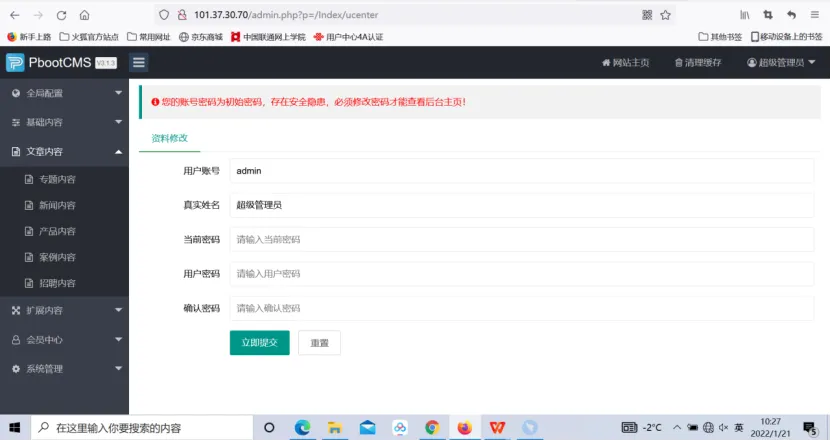Reload the page with refresh icon
Image resolution: width=831 pixels, height=441 pixels.
click(61, 15)
